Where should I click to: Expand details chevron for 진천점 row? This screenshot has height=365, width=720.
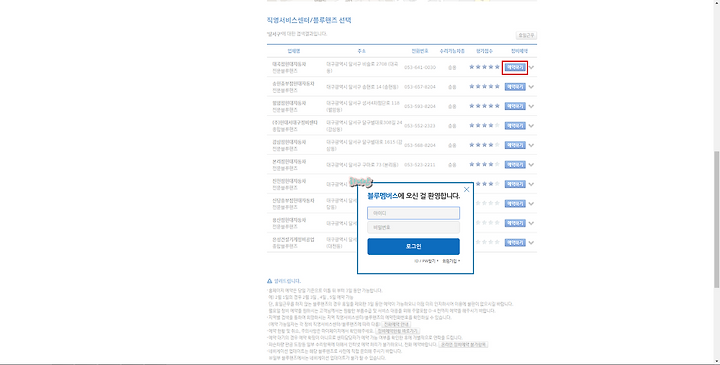(x=531, y=184)
